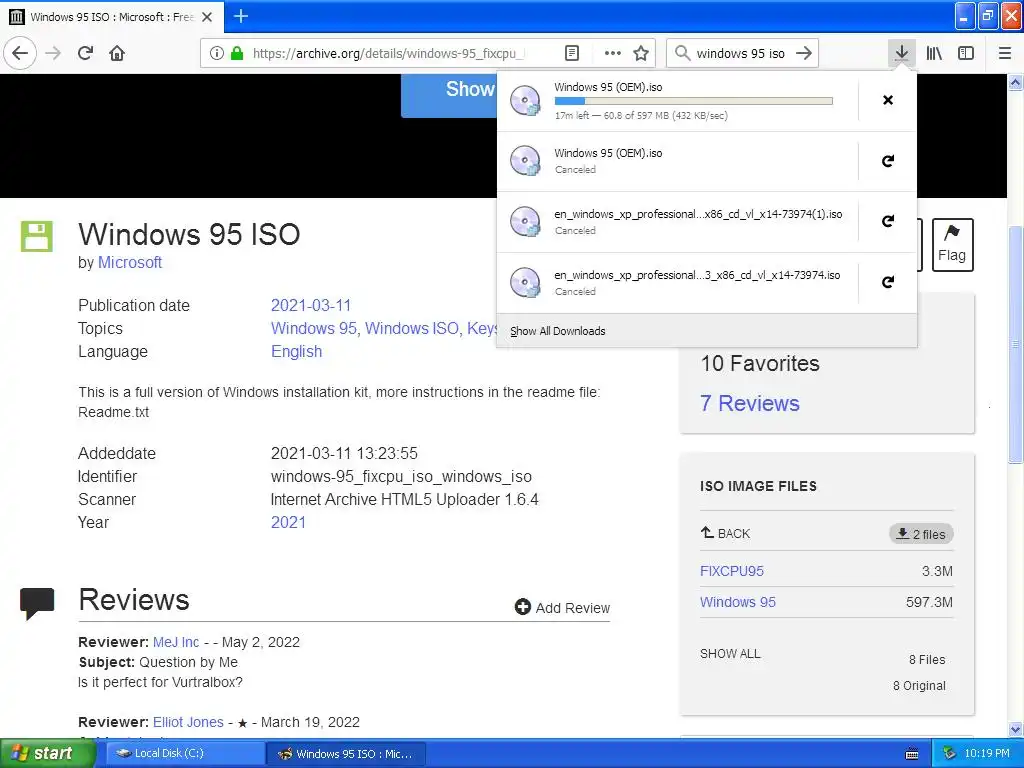This screenshot has height=768, width=1024.
Task: Close the Windows 95 ISO browser tab
Action: pos(207,17)
